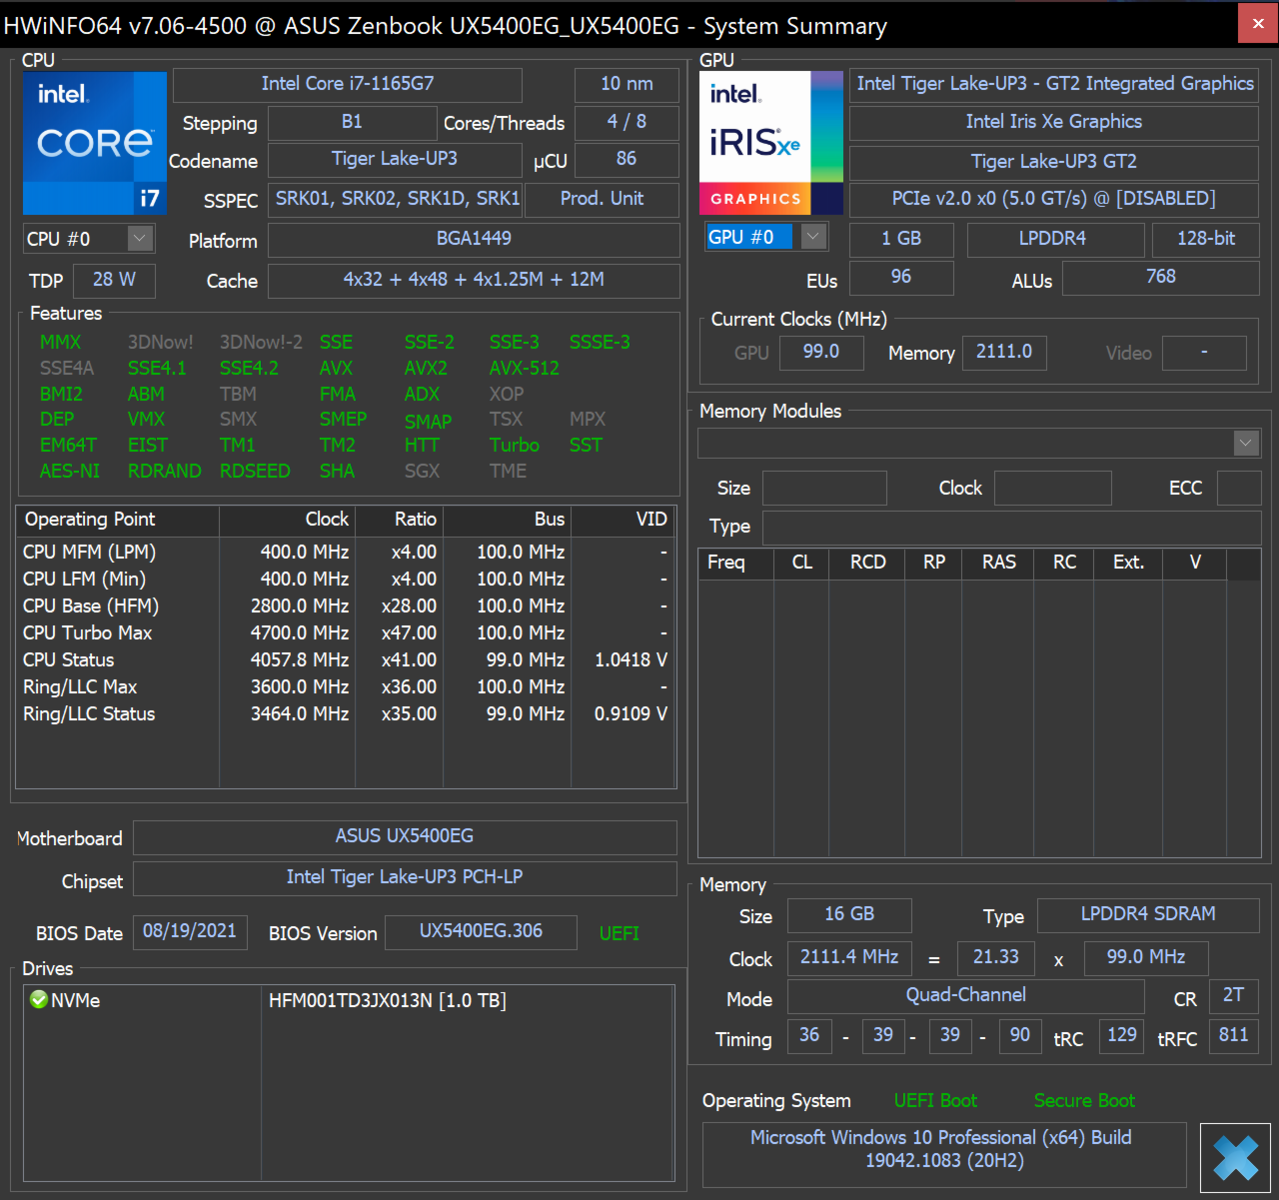Open the CPU #0 selector dropdown
Screen dimensions: 1279x1200
point(140,238)
